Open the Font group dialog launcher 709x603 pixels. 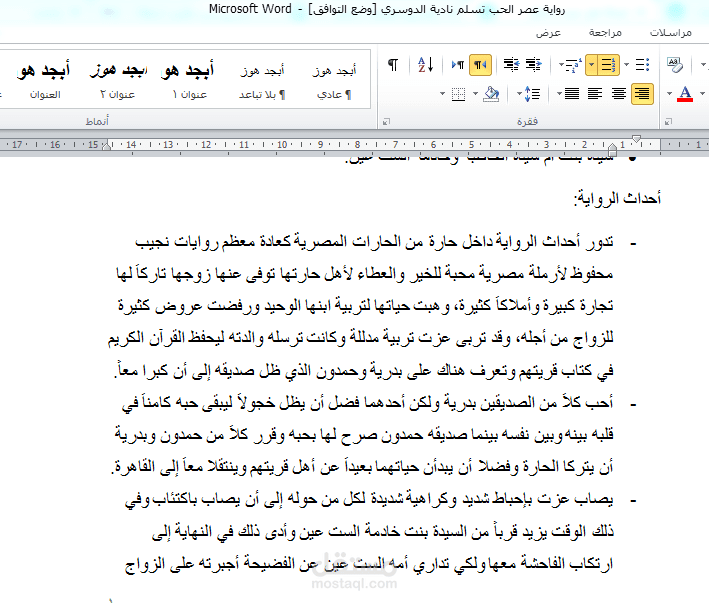[668, 122]
